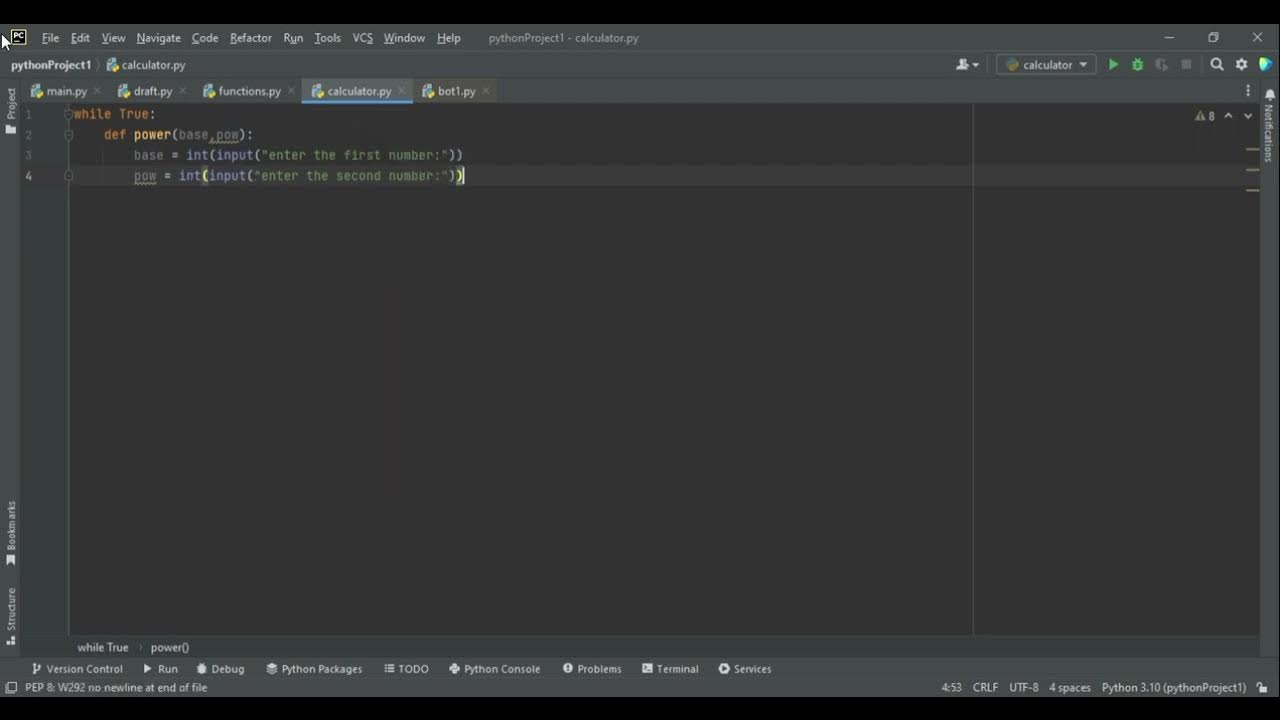This screenshot has width=1280, height=720.
Task: Open the VCS menu
Action: coord(362,38)
